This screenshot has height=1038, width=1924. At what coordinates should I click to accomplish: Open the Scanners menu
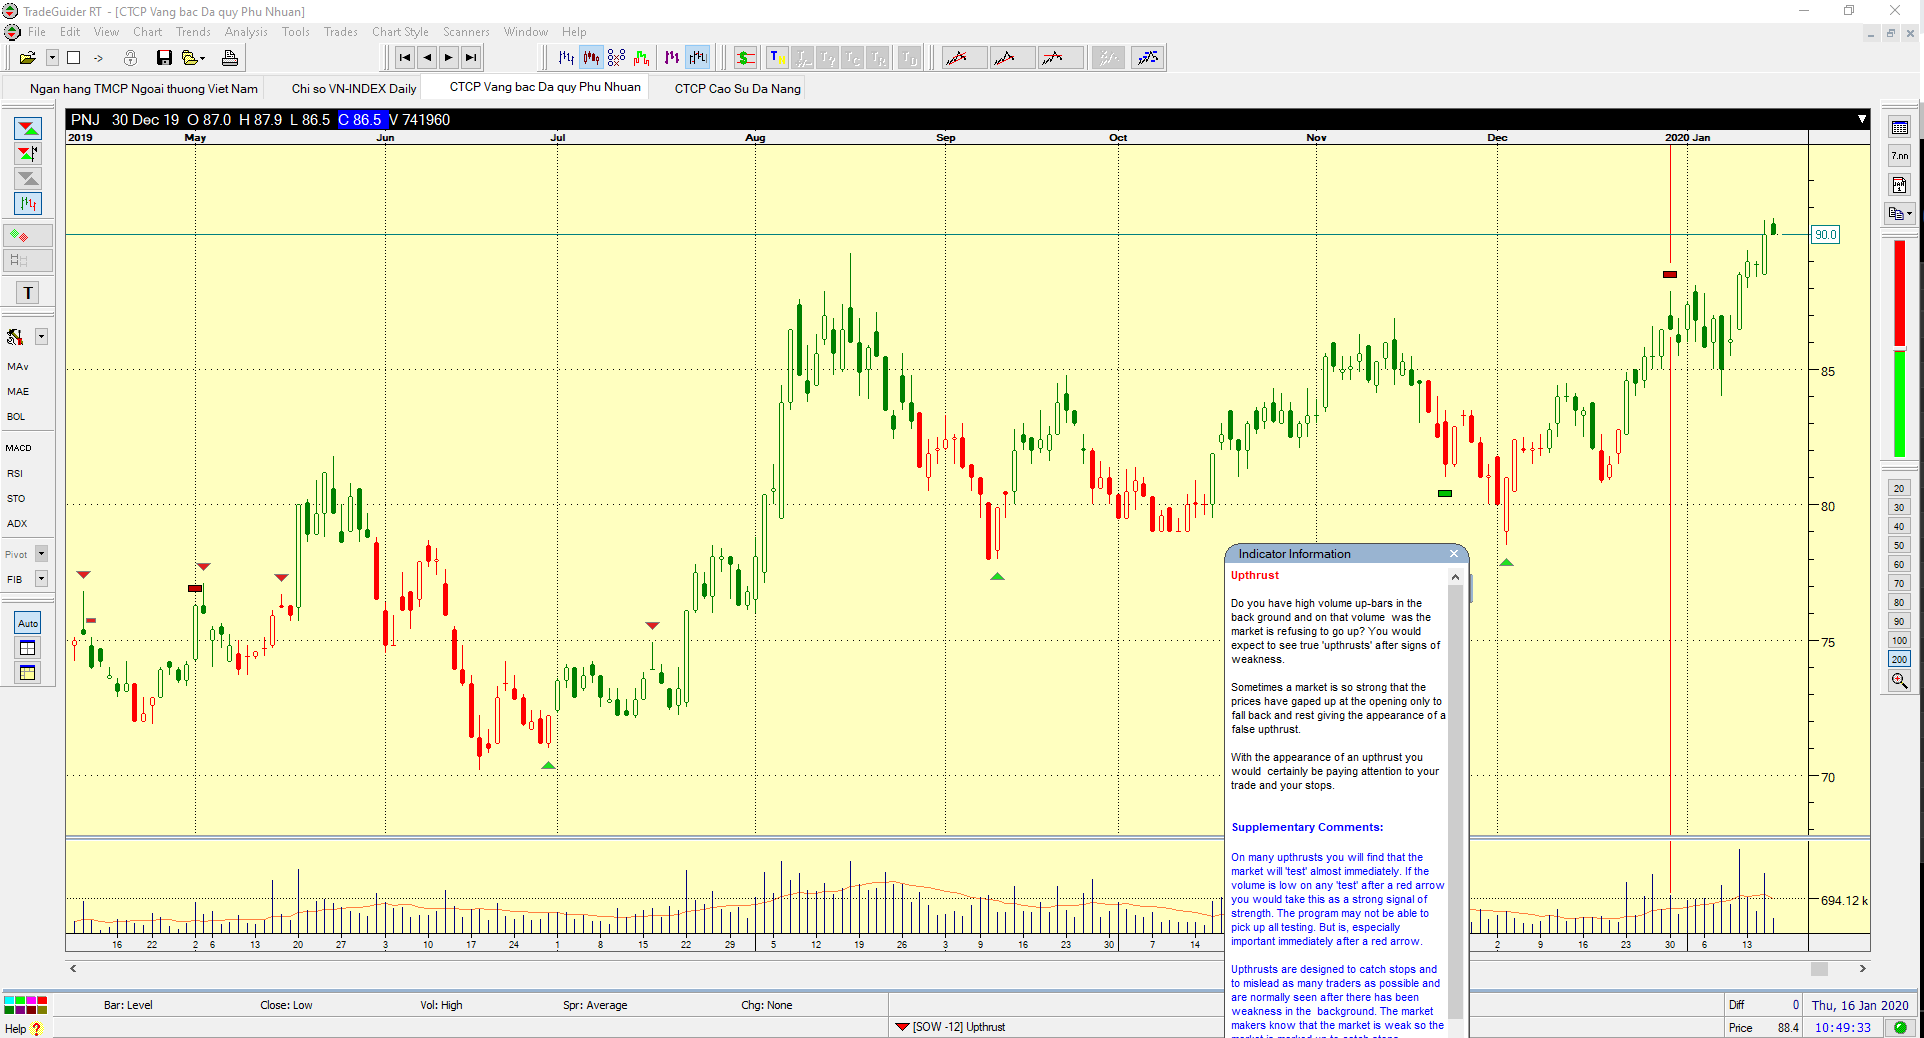pyautogui.click(x=466, y=32)
